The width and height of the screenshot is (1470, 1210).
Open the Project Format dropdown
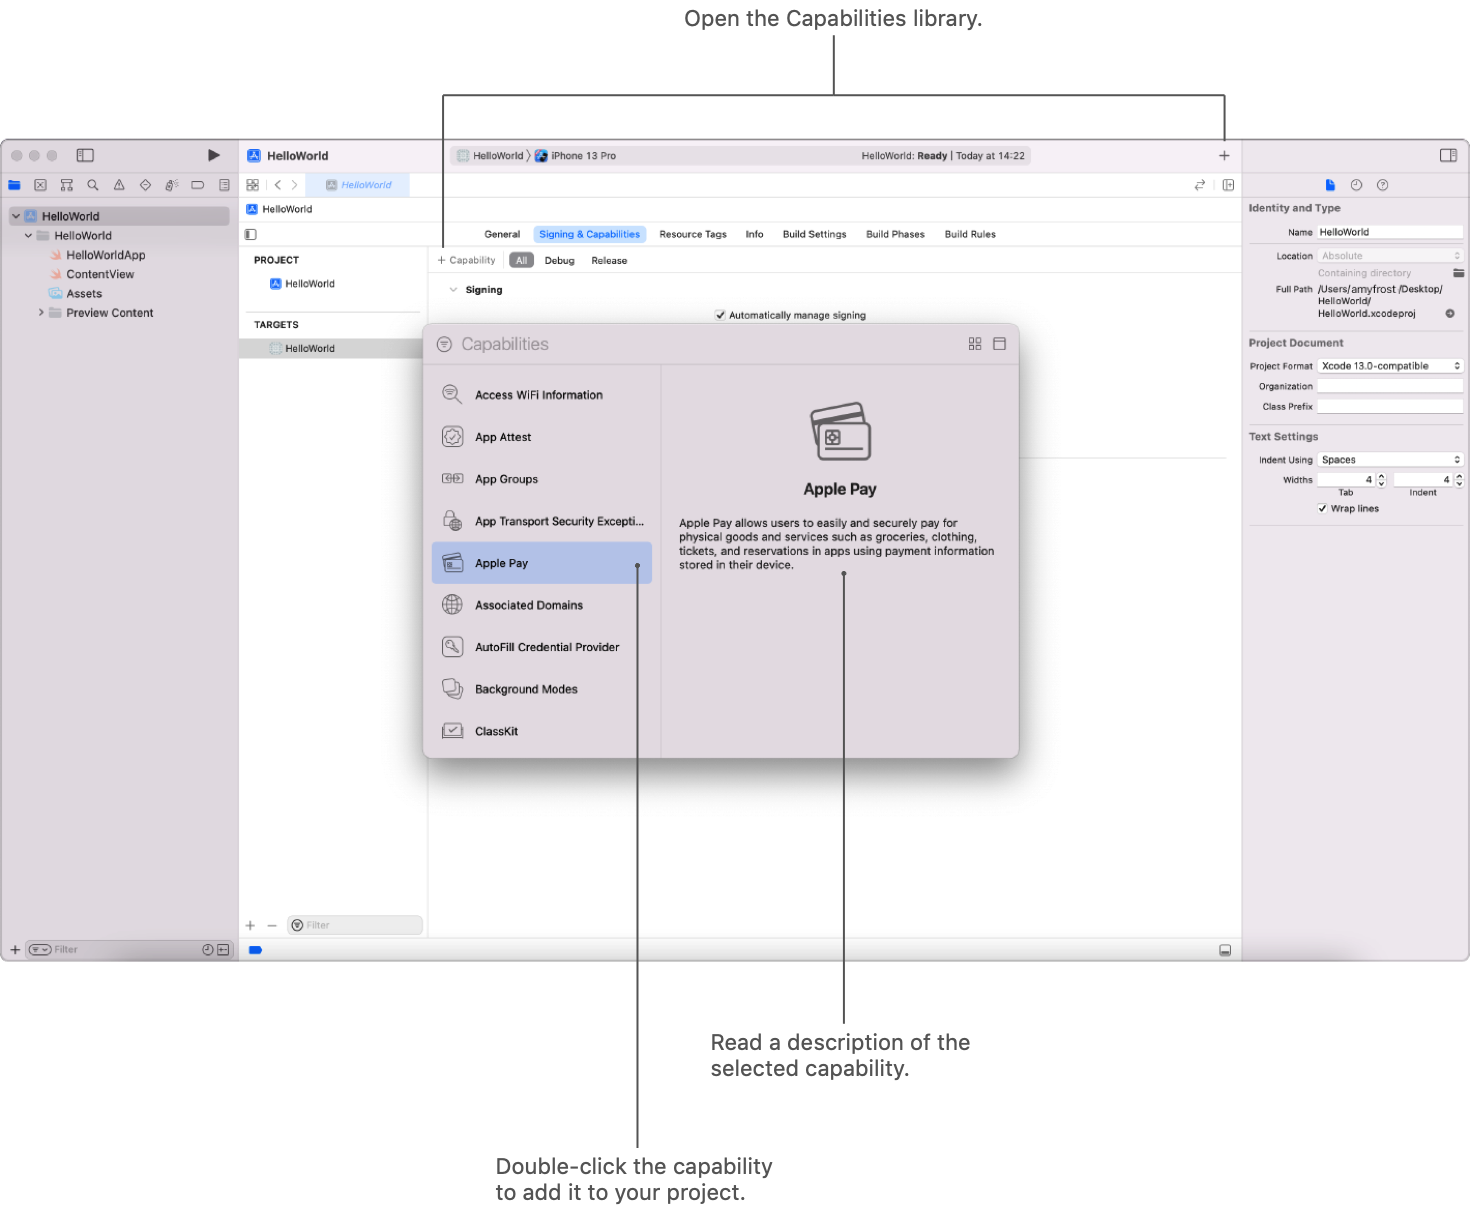(1389, 365)
